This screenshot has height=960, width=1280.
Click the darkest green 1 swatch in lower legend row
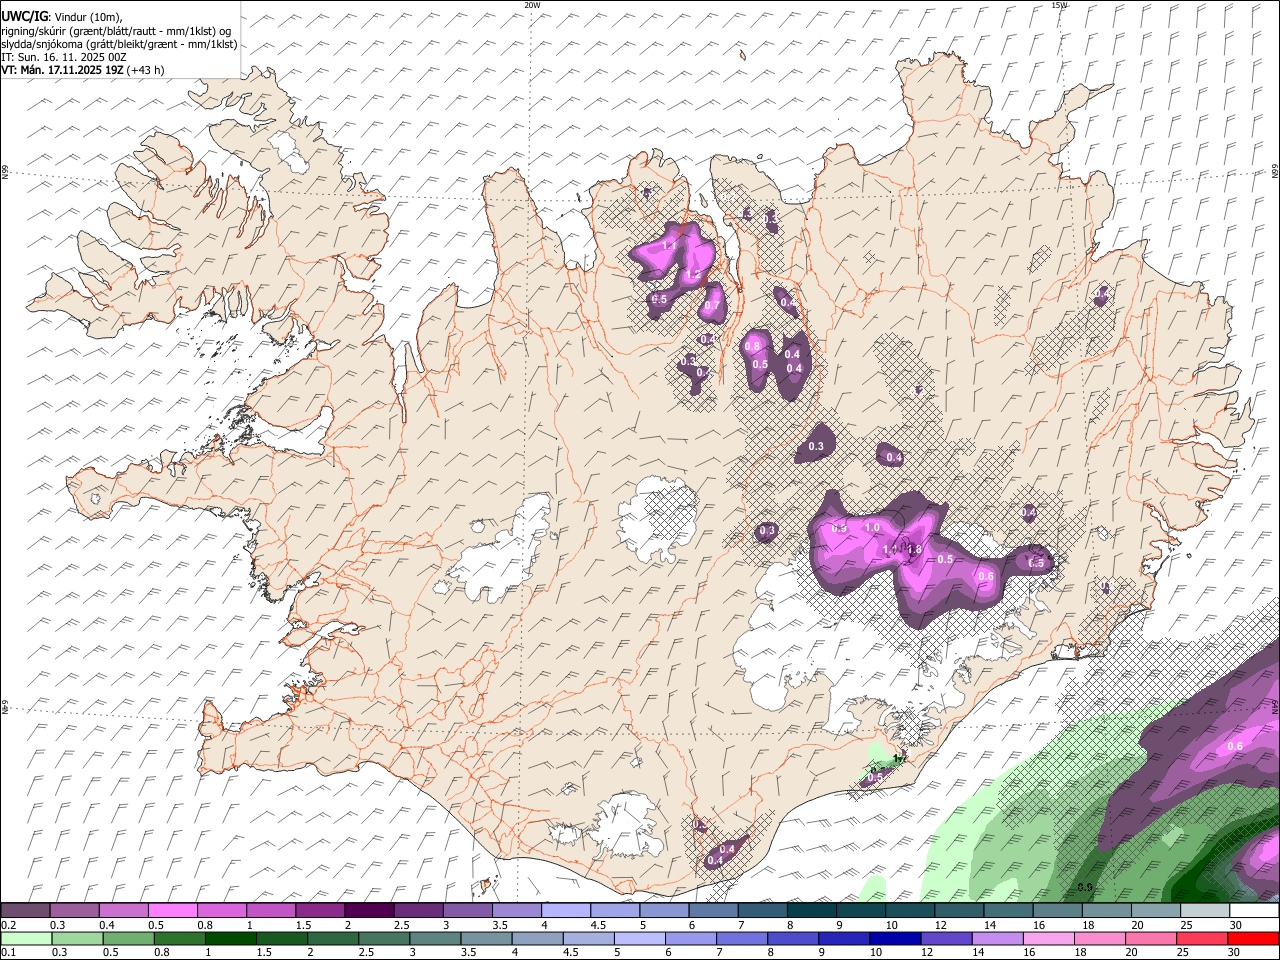tap(231, 938)
